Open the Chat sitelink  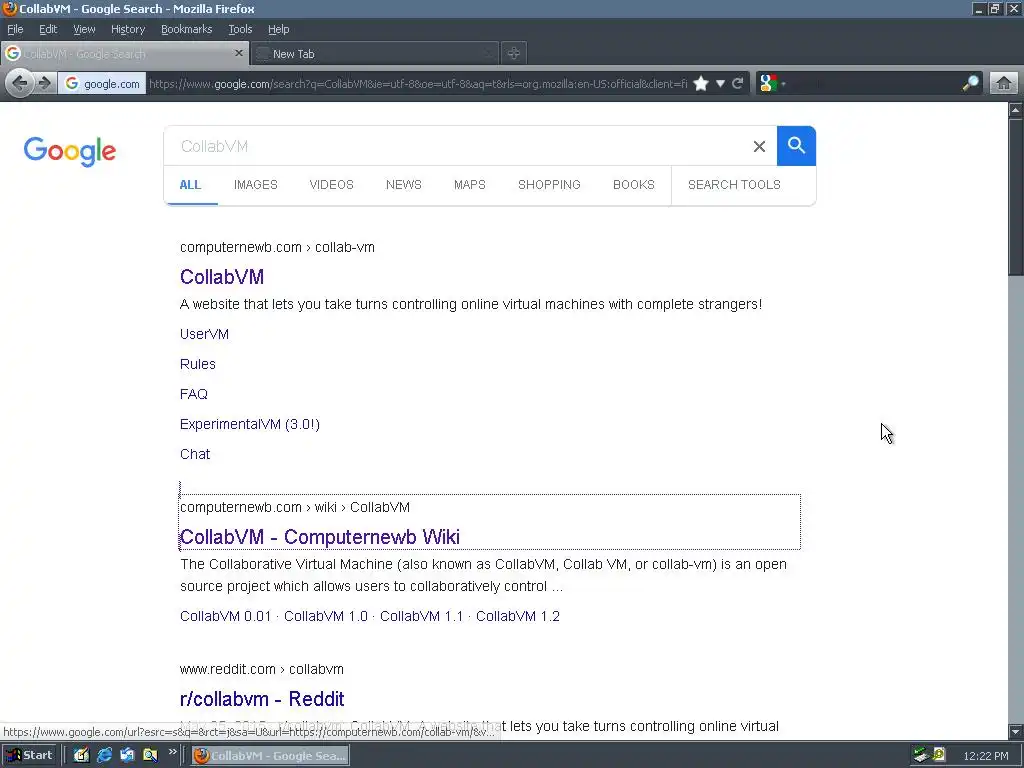tap(195, 455)
